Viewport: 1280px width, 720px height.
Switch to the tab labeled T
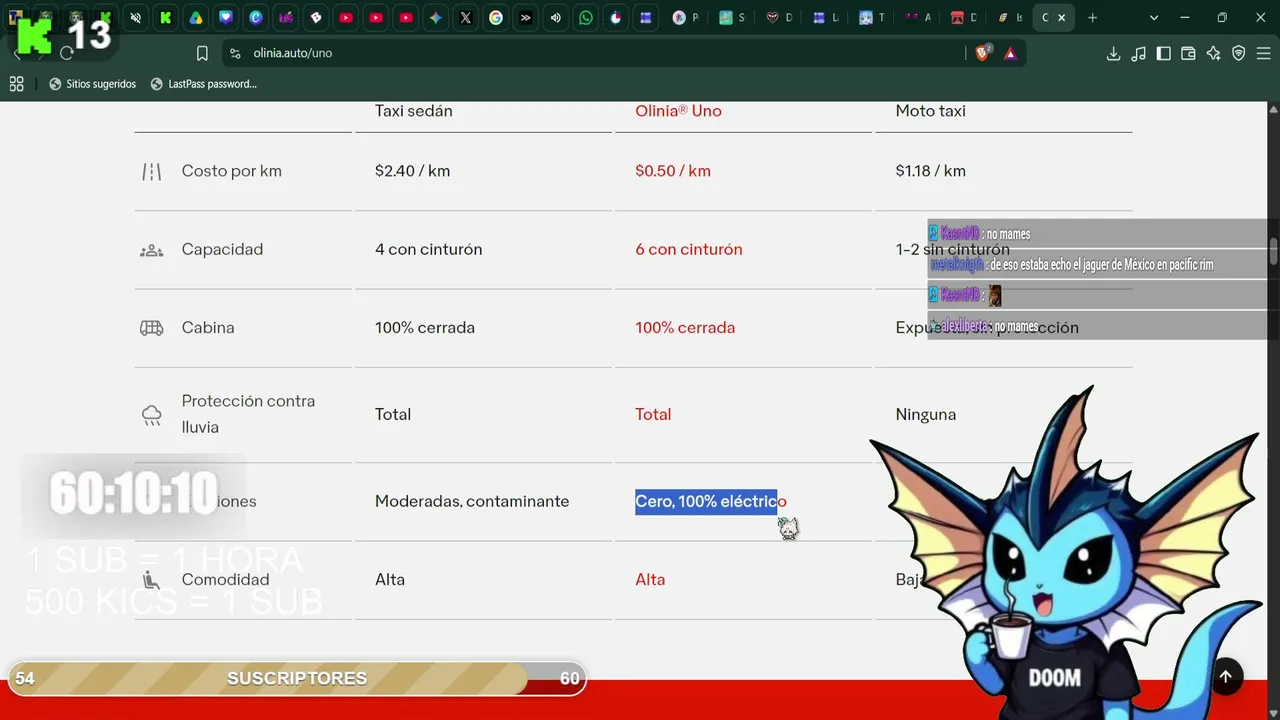[x=872, y=17]
